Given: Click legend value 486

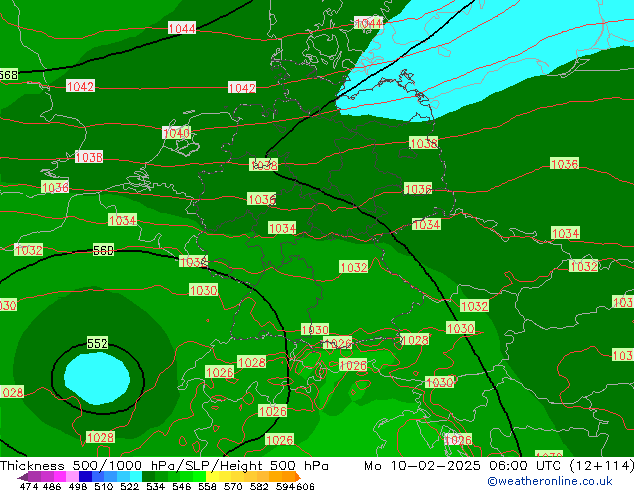Looking at the screenshot, I should (x=52, y=486).
